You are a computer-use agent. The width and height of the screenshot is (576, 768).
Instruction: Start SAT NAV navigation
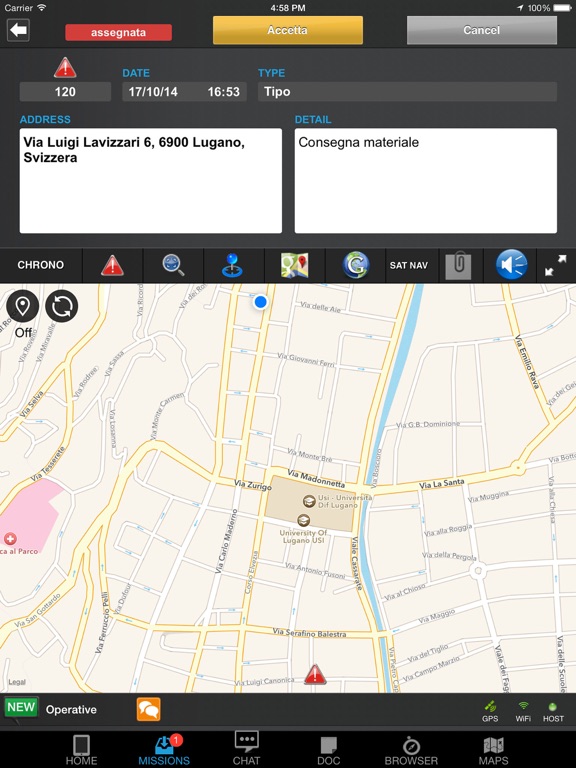408,265
